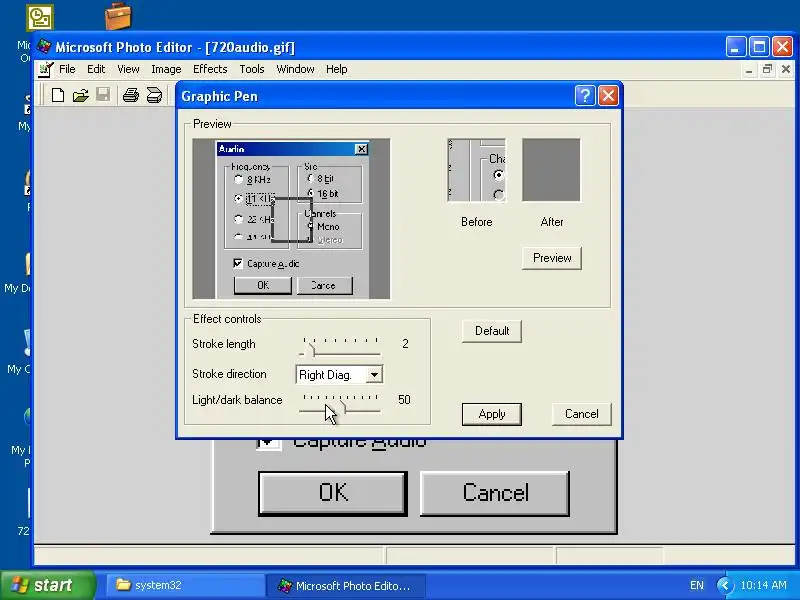The height and width of the screenshot is (600, 800).
Task: Click the 10:14 AM clock
Action: point(763,585)
